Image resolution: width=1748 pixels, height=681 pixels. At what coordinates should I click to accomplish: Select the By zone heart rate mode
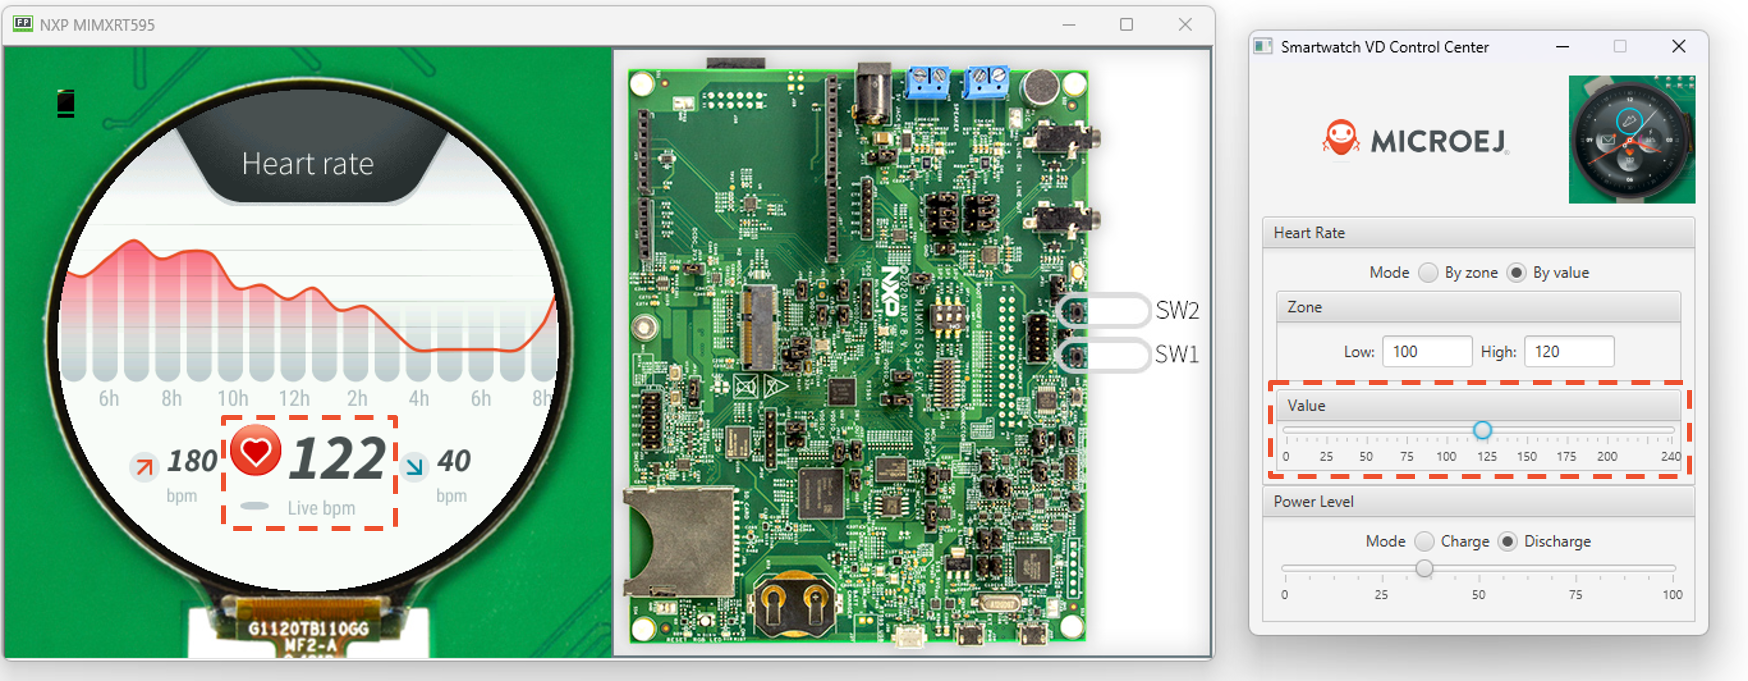[1428, 273]
